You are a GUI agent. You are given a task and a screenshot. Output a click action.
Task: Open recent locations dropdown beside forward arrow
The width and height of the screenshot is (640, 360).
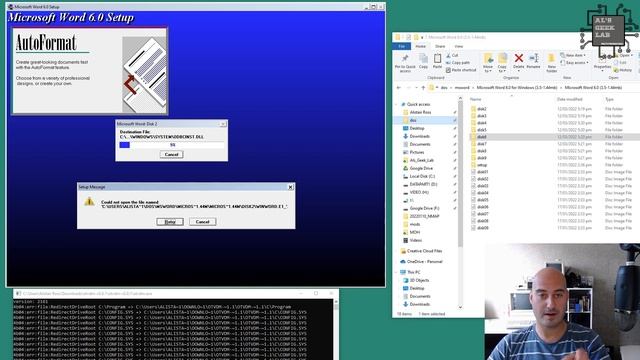pyautogui.click(x=416, y=87)
